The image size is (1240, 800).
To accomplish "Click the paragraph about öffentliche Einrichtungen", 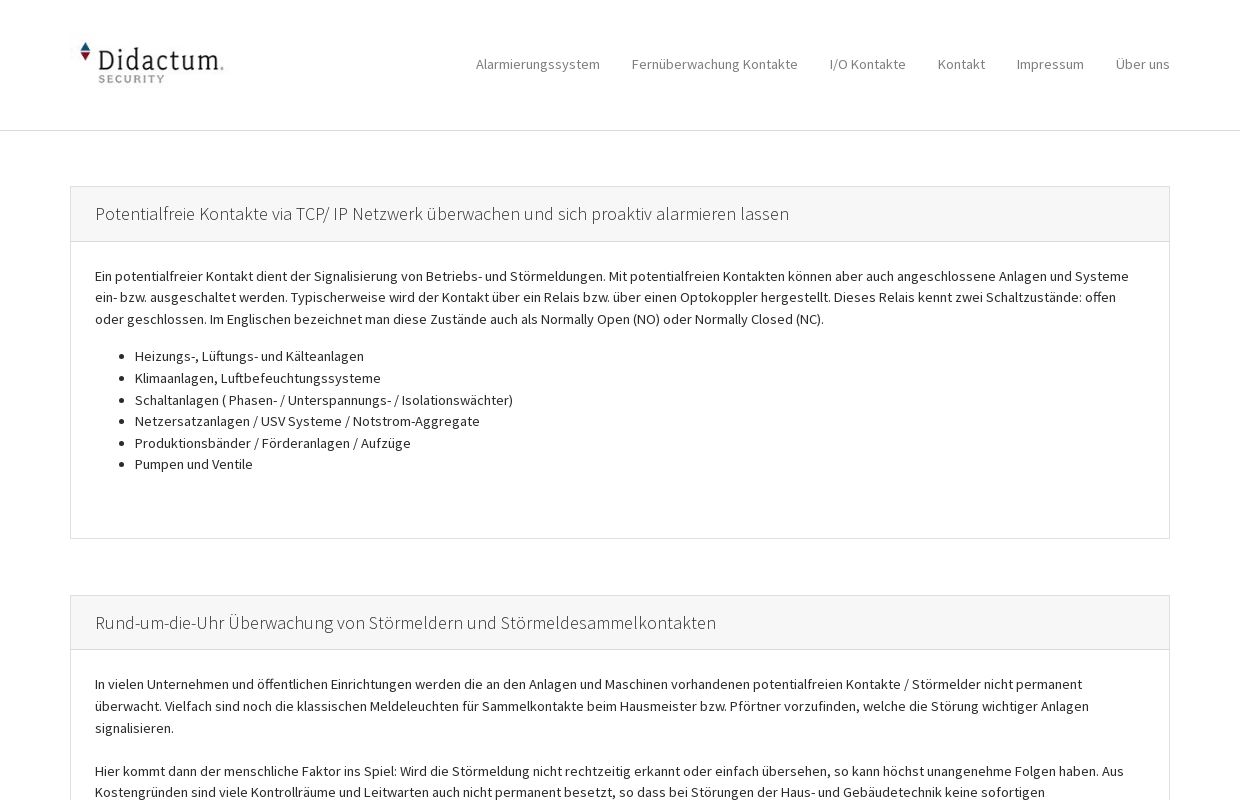I will pos(590,706).
